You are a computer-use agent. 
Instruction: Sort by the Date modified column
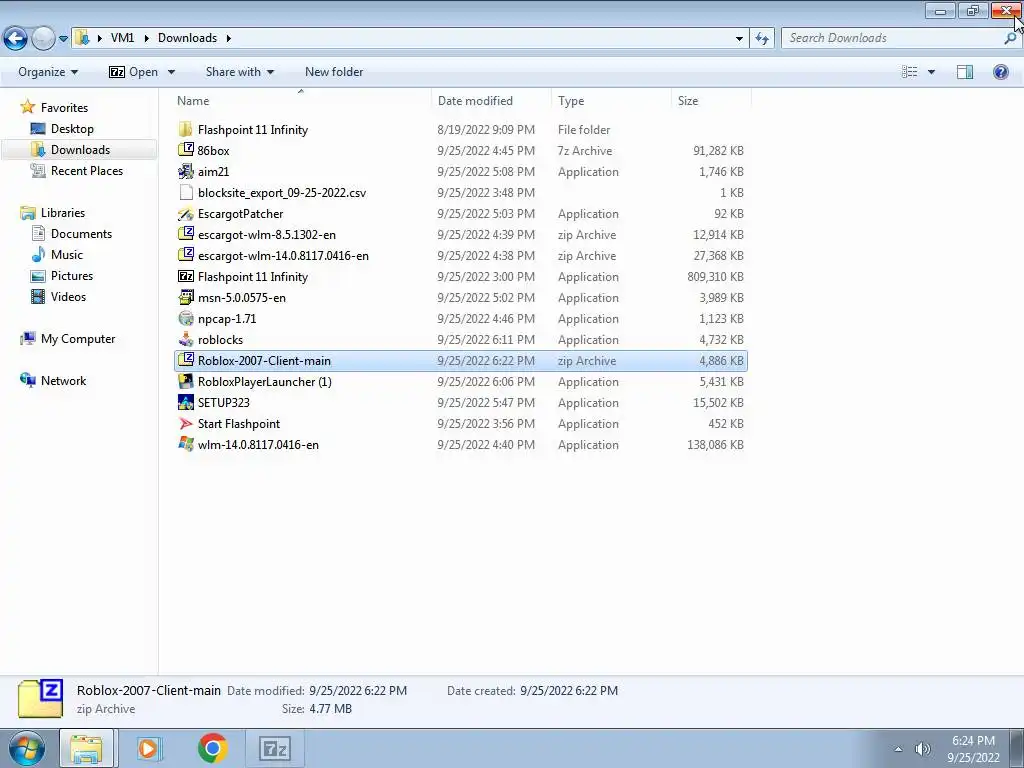[491, 101]
